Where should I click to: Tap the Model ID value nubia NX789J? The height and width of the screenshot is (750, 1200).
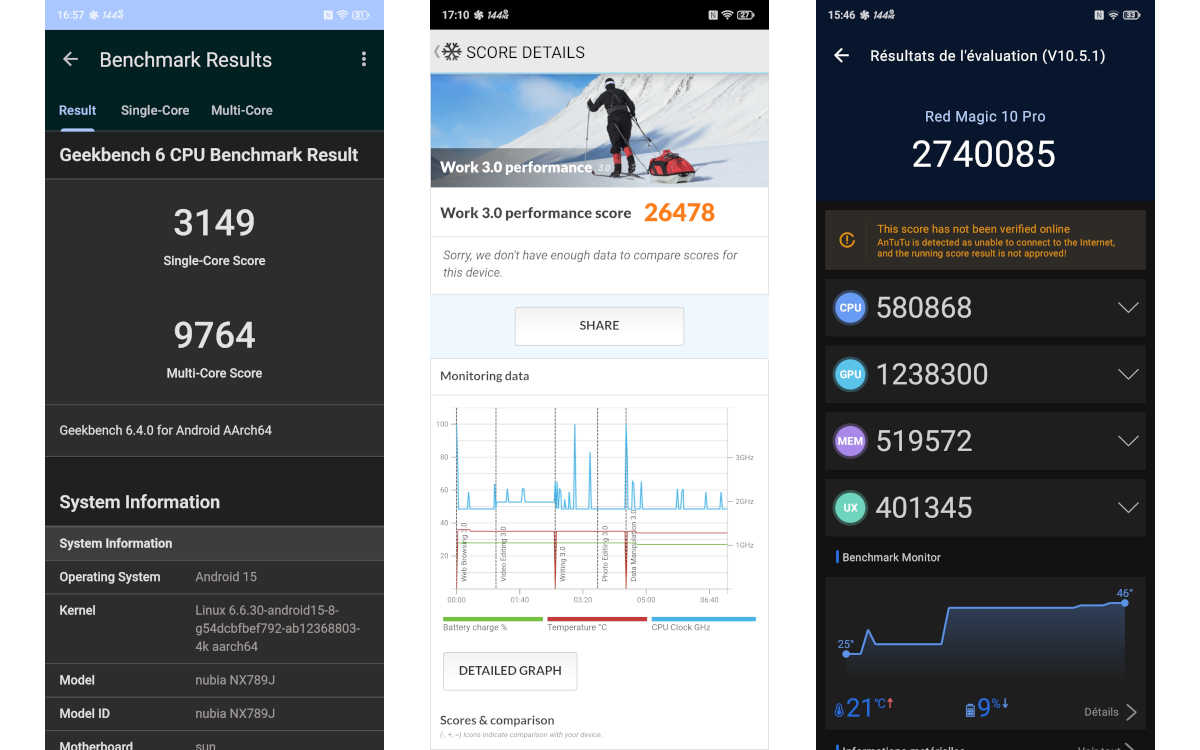pyautogui.click(x=235, y=714)
